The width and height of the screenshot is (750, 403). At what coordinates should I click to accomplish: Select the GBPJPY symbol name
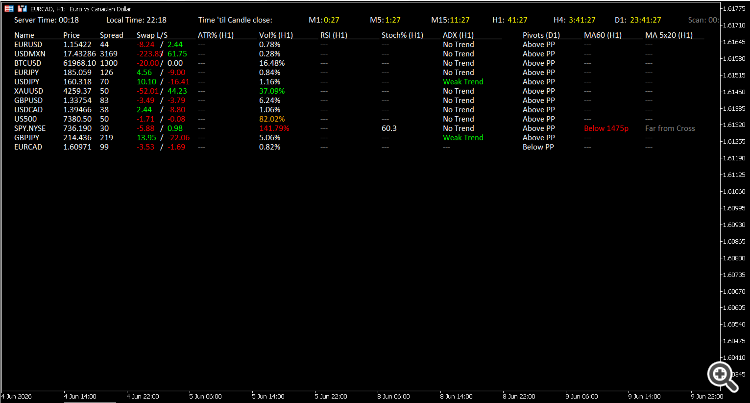(27, 138)
